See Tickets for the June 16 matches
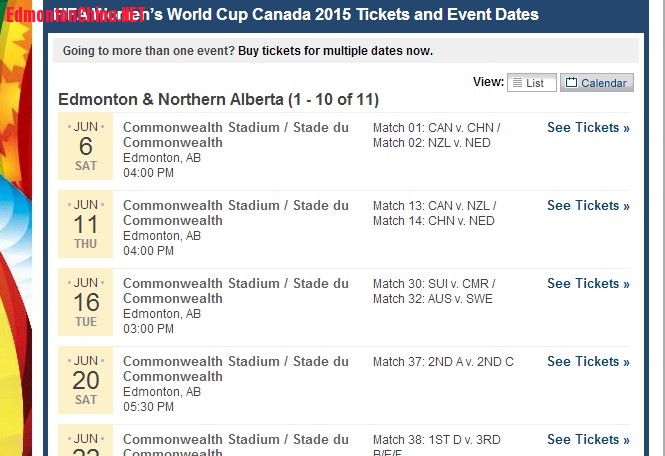 (x=588, y=284)
